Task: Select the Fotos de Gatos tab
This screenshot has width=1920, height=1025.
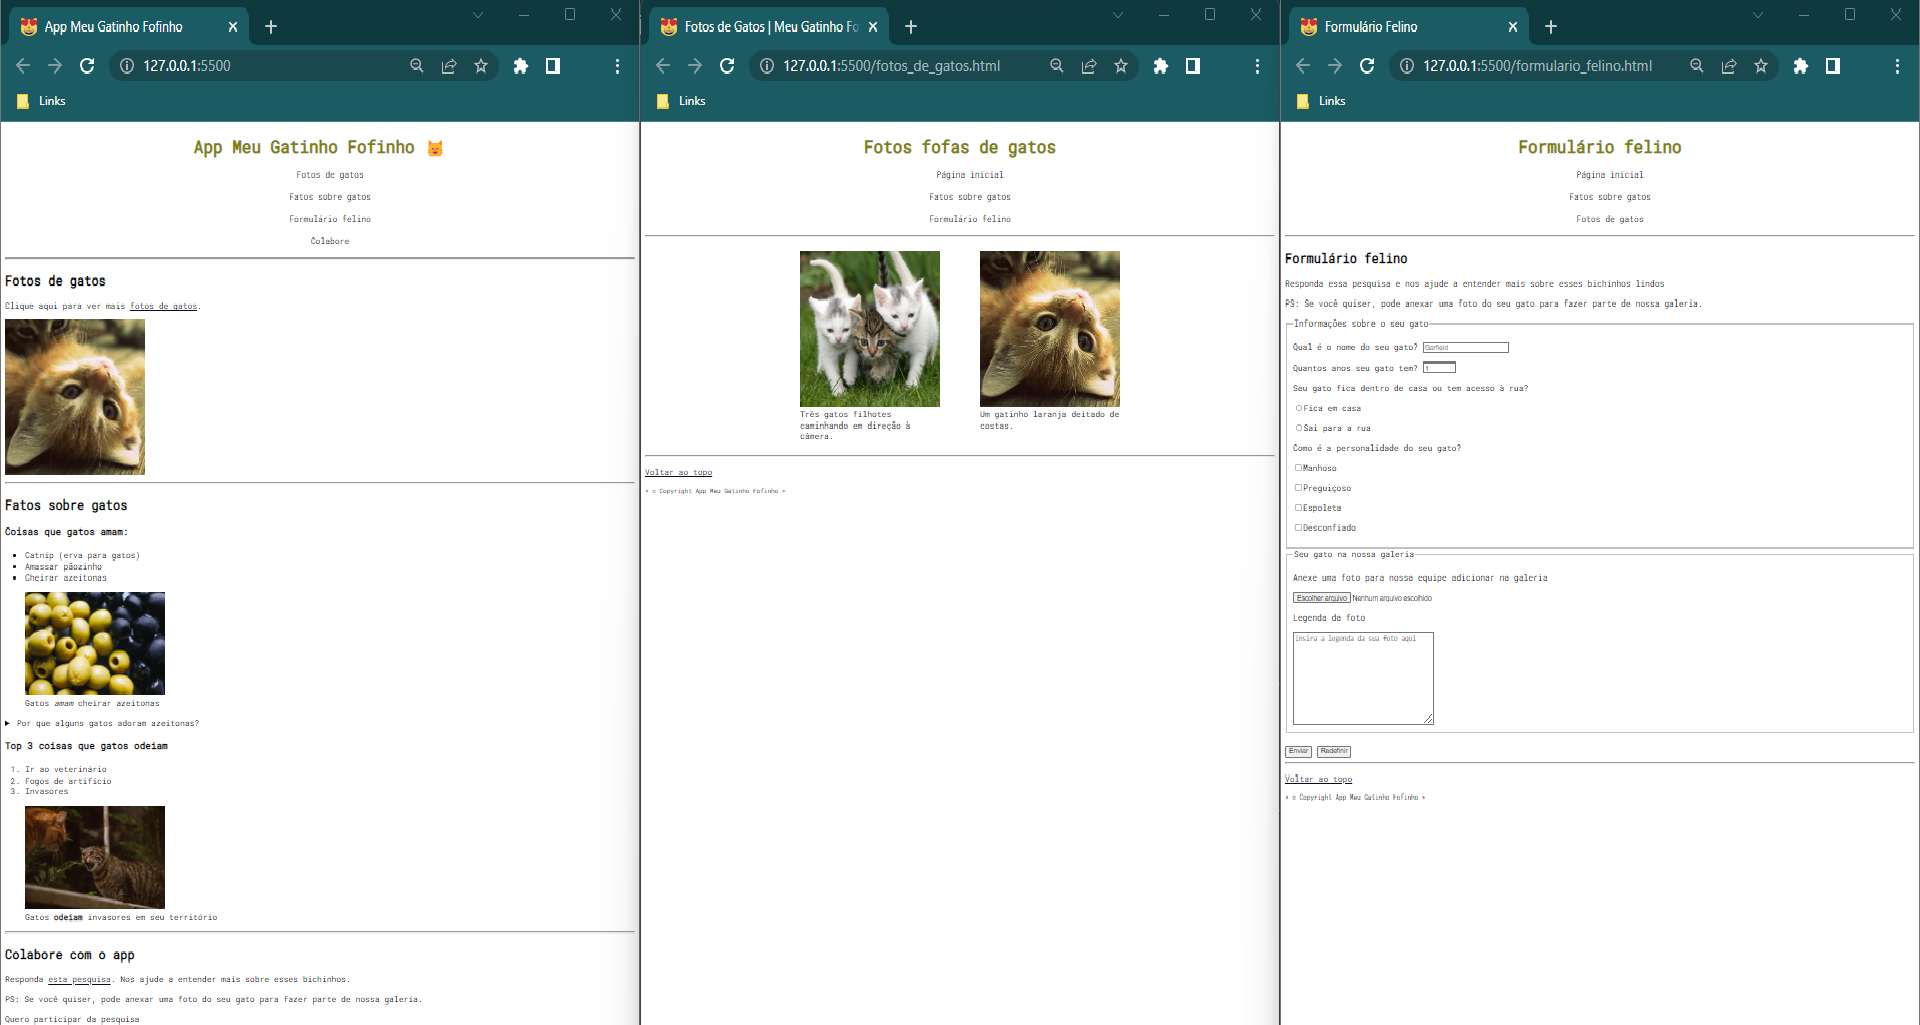Action: pos(768,27)
